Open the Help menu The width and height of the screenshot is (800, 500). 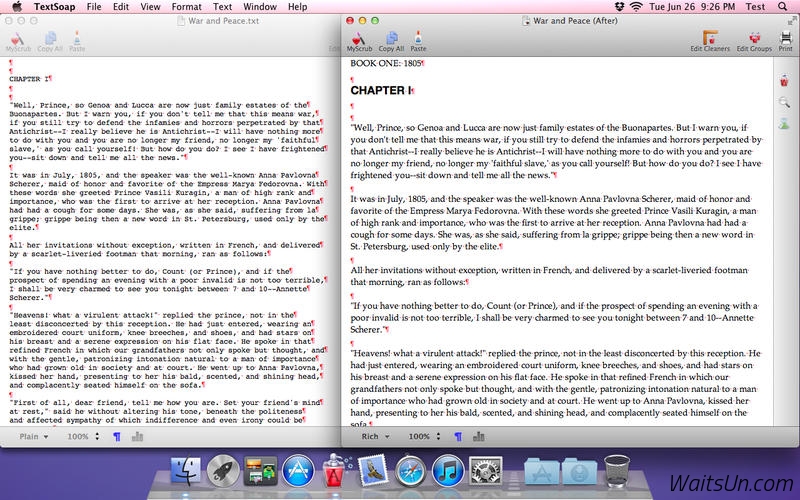tap(297, 7)
